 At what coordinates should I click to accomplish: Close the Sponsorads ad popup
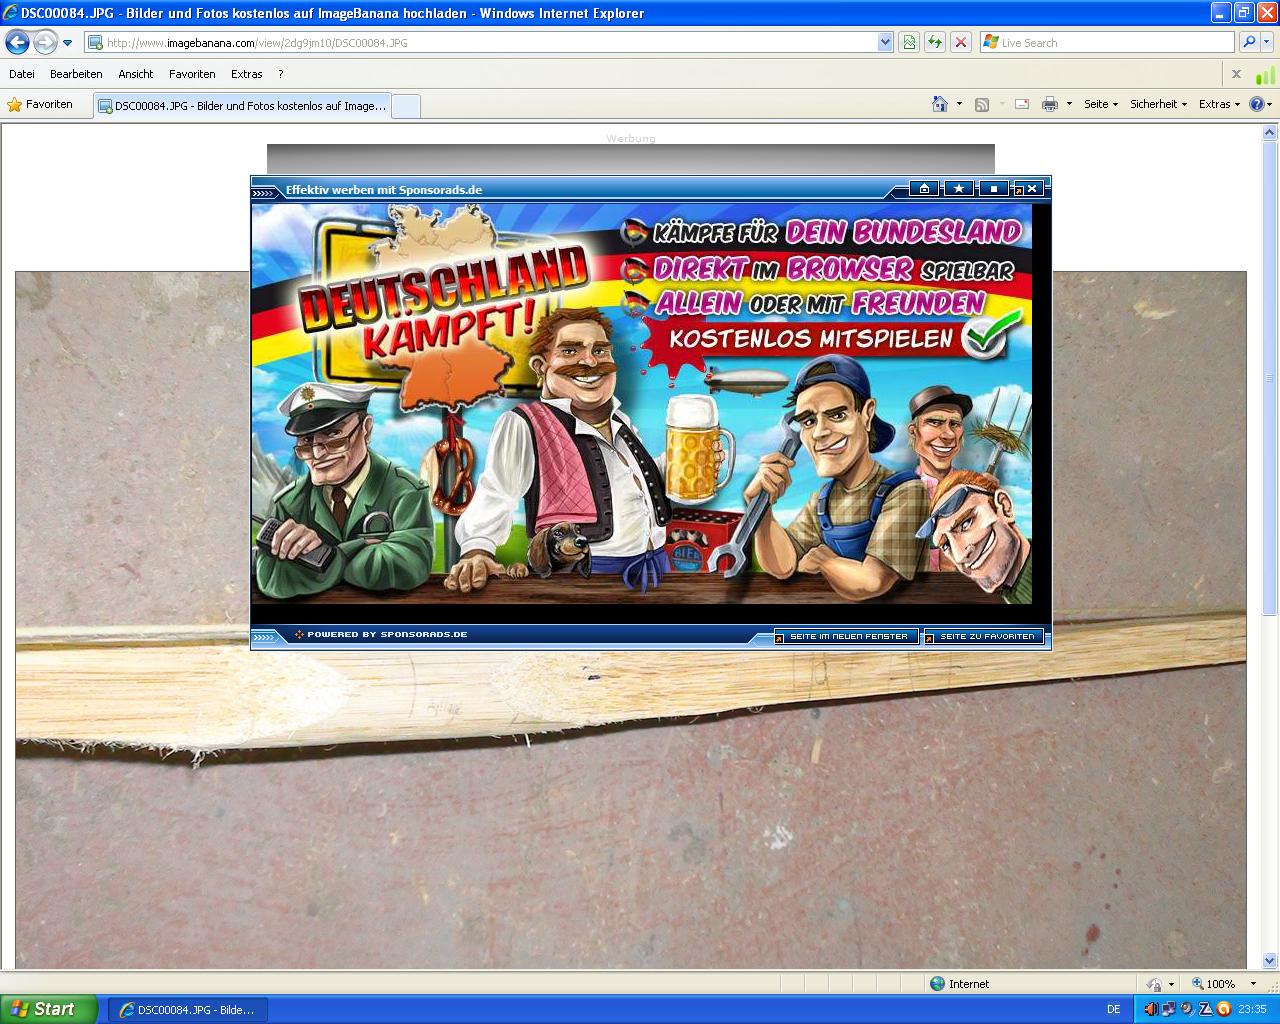click(x=1031, y=188)
